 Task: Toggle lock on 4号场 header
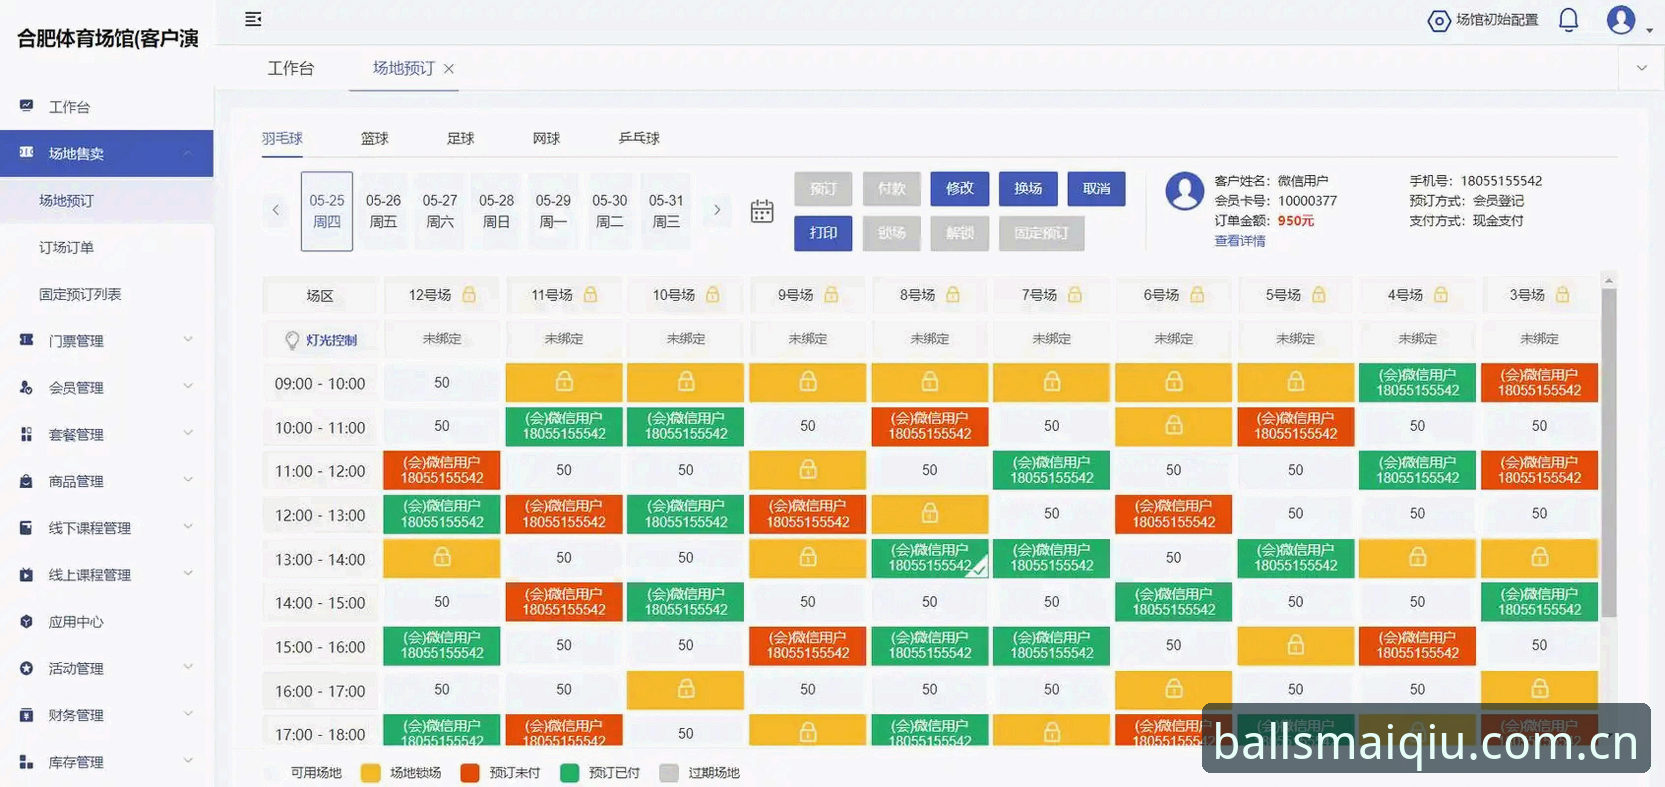(1441, 295)
